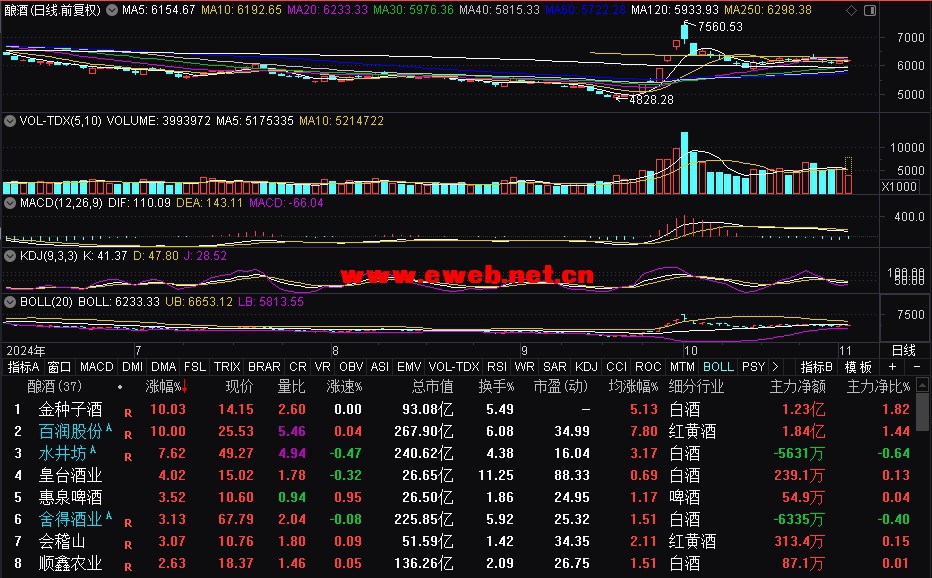Select the stock 水井坊
The width and height of the screenshot is (932, 578).
(x=62, y=453)
